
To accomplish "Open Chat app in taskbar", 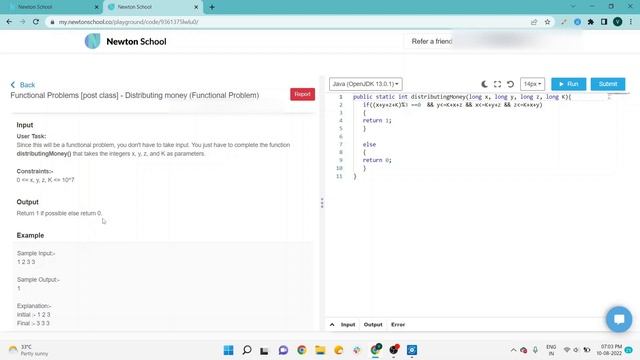I will click(283, 350).
